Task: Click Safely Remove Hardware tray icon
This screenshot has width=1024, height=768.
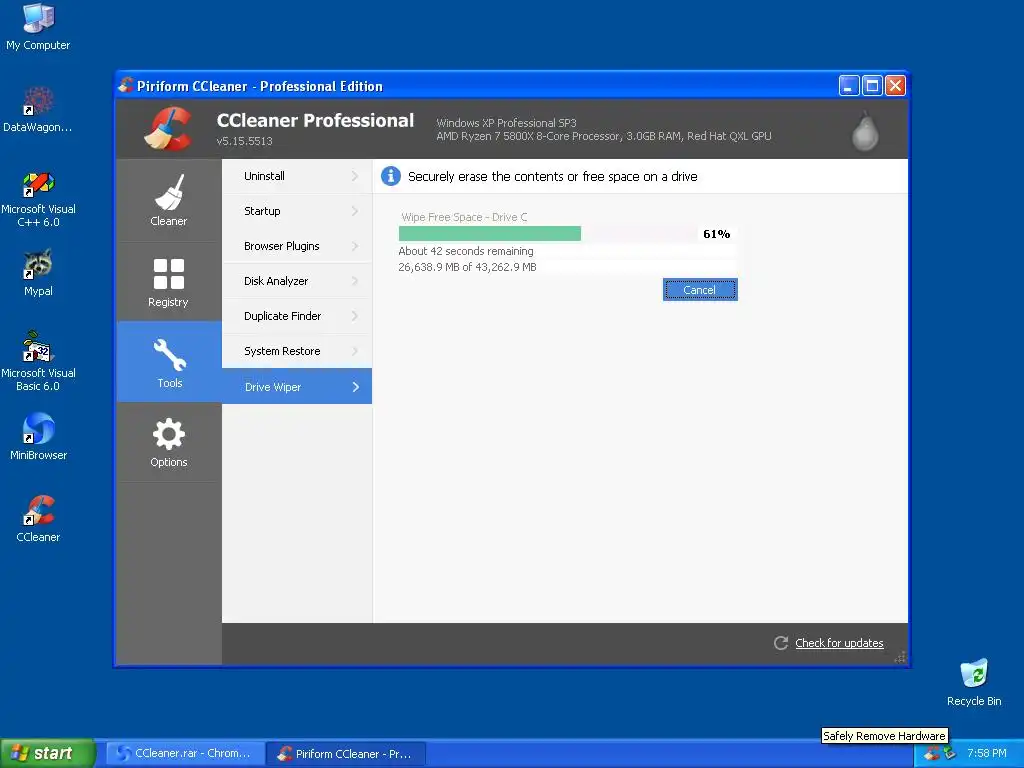Action: click(x=949, y=754)
